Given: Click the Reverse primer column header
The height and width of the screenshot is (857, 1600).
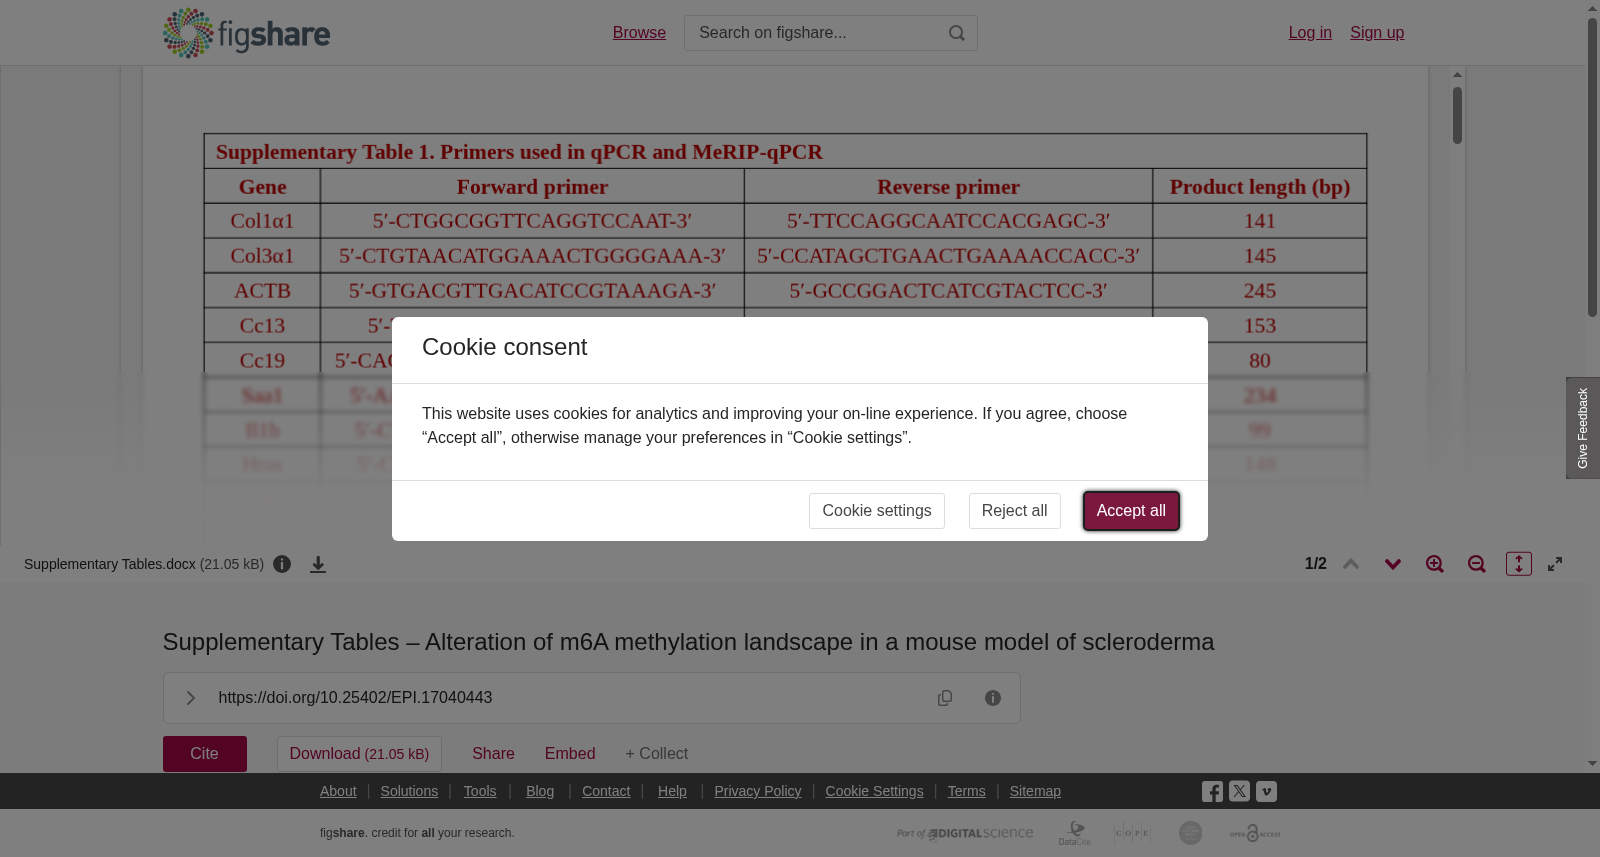Looking at the screenshot, I should [x=948, y=187].
